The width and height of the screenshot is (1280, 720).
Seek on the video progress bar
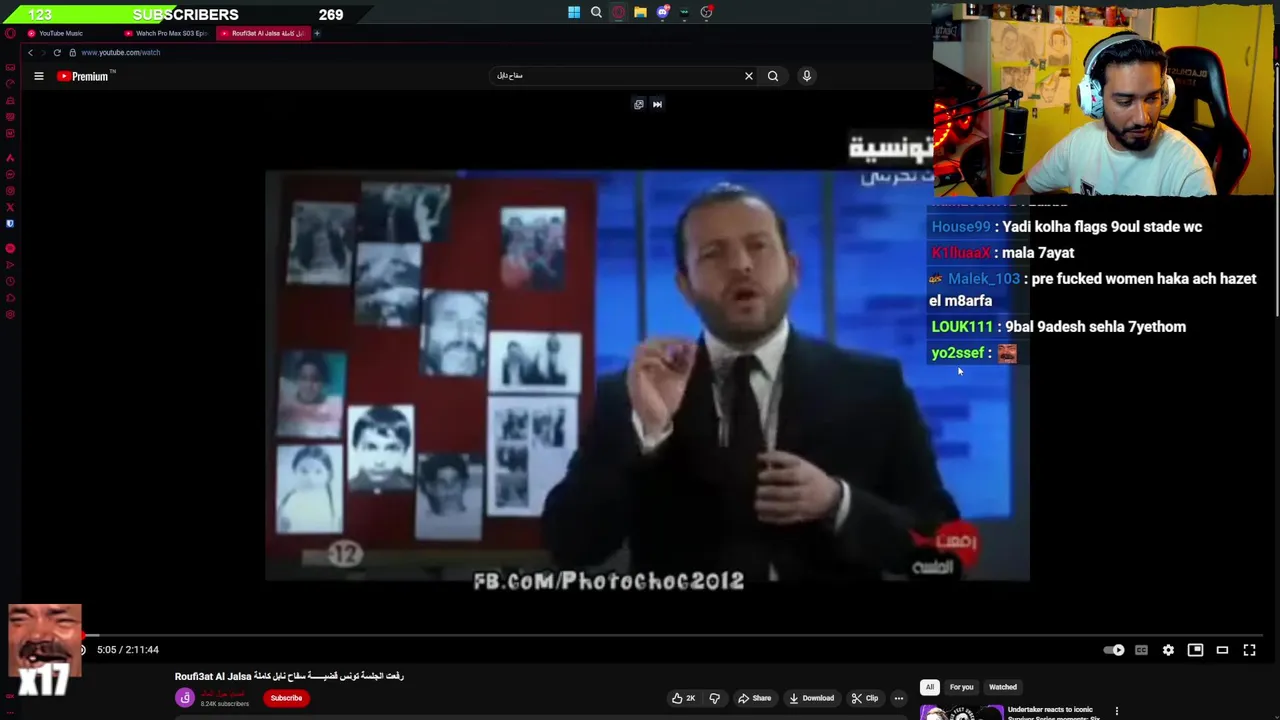tap(672, 635)
